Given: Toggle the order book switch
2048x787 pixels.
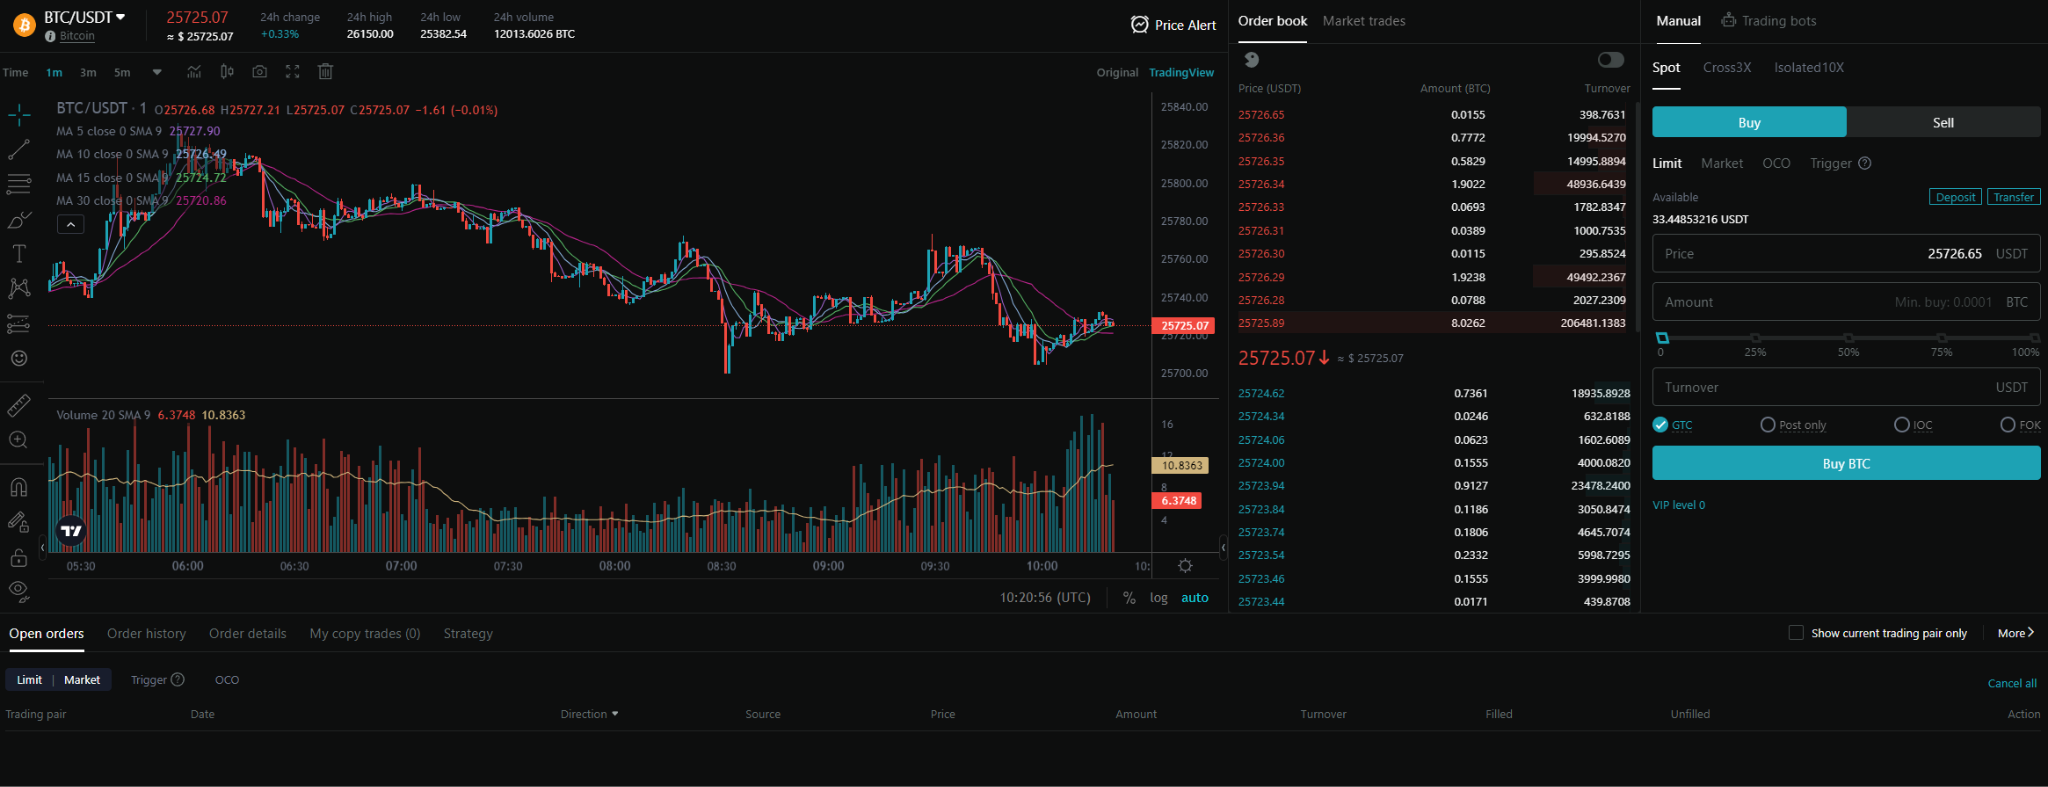Looking at the screenshot, I should 1611,60.
